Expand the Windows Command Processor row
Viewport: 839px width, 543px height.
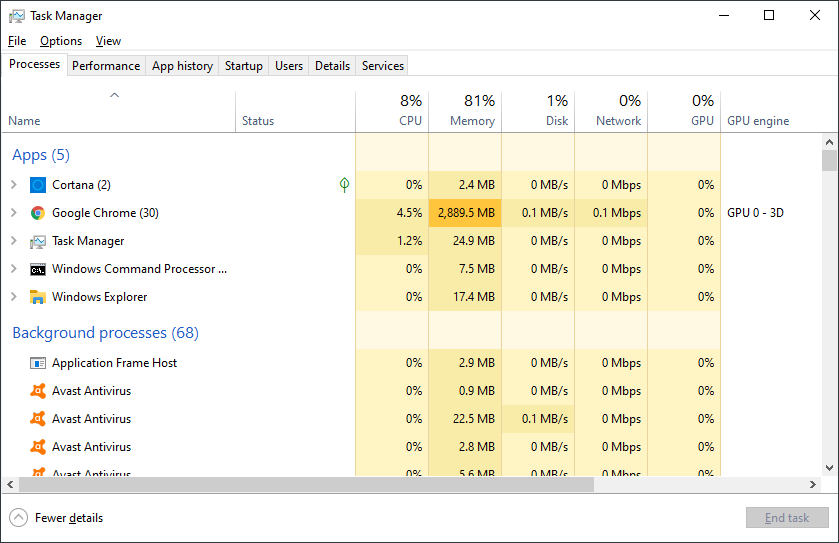pyautogui.click(x=14, y=269)
